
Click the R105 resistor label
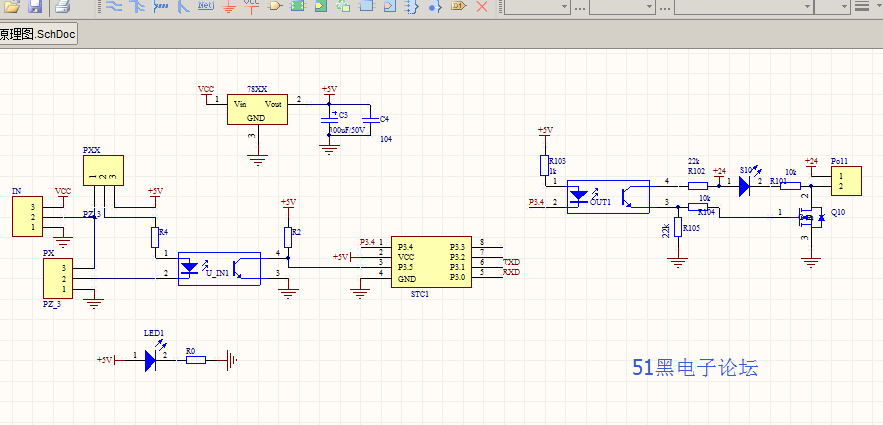pyautogui.click(x=691, y=228)
